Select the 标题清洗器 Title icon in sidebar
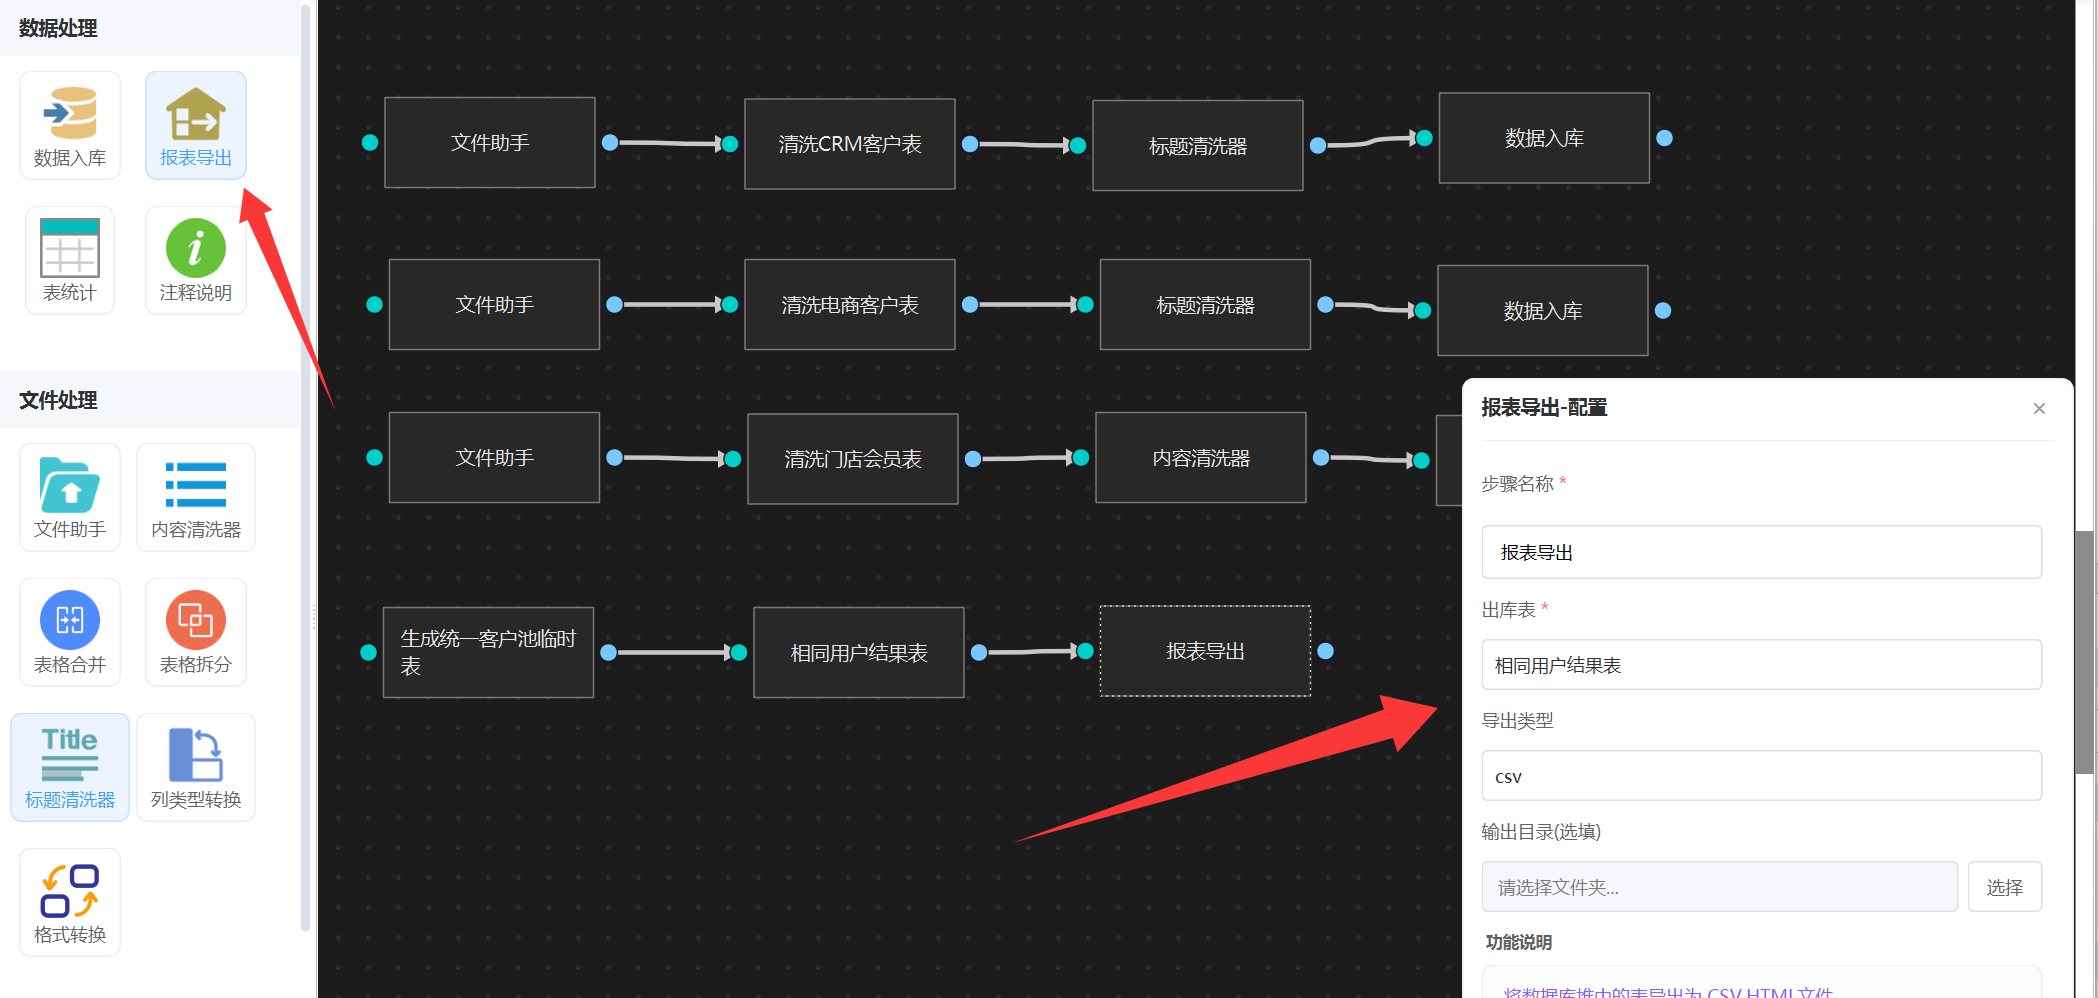Image resolution: width=2098 pixels, height=998 pixels. pyautogui.click(x=70, y=767)
